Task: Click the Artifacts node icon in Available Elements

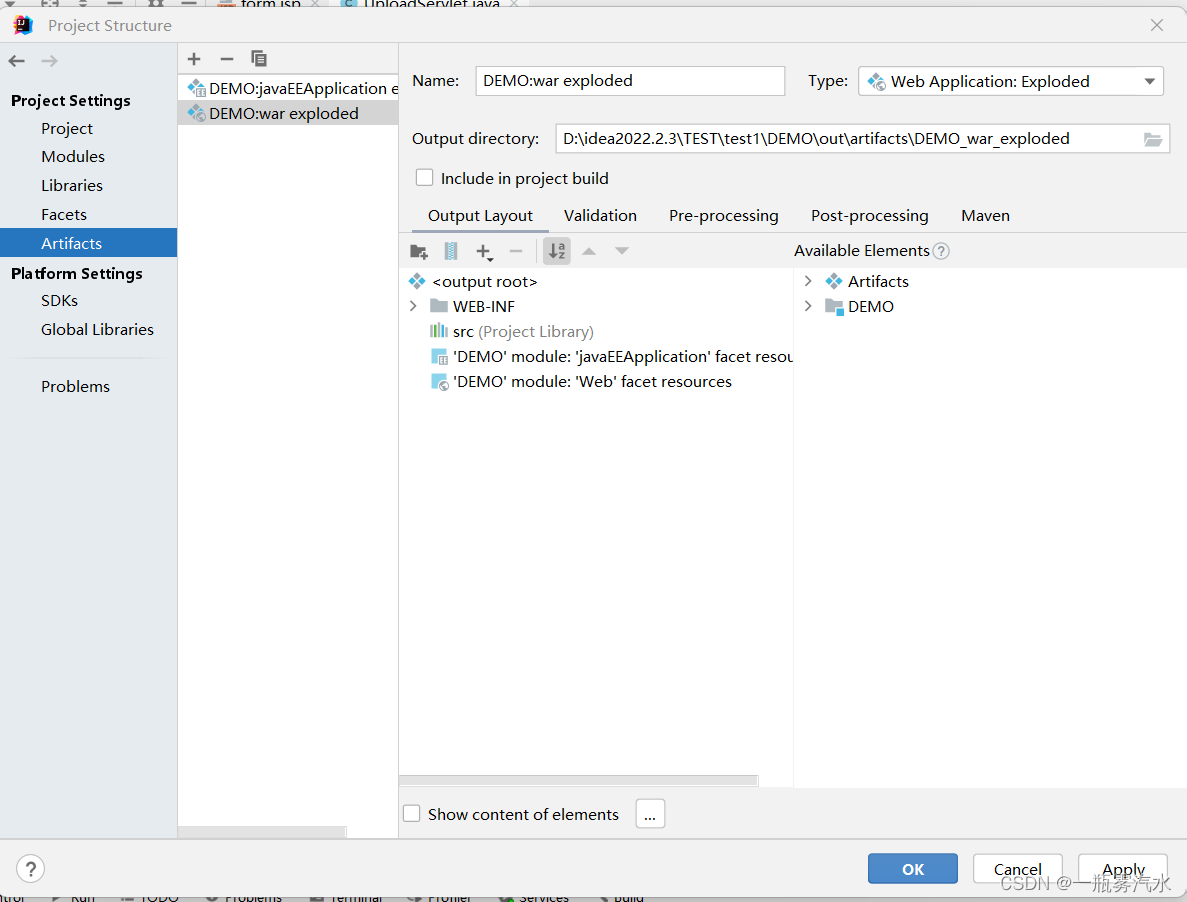Action: point(834,281)
